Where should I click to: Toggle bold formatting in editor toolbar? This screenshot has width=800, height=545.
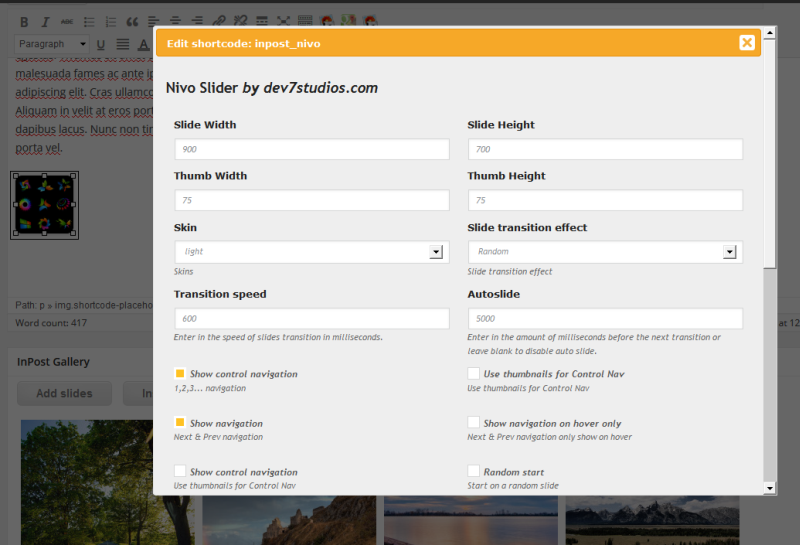(x=24, y=22)
